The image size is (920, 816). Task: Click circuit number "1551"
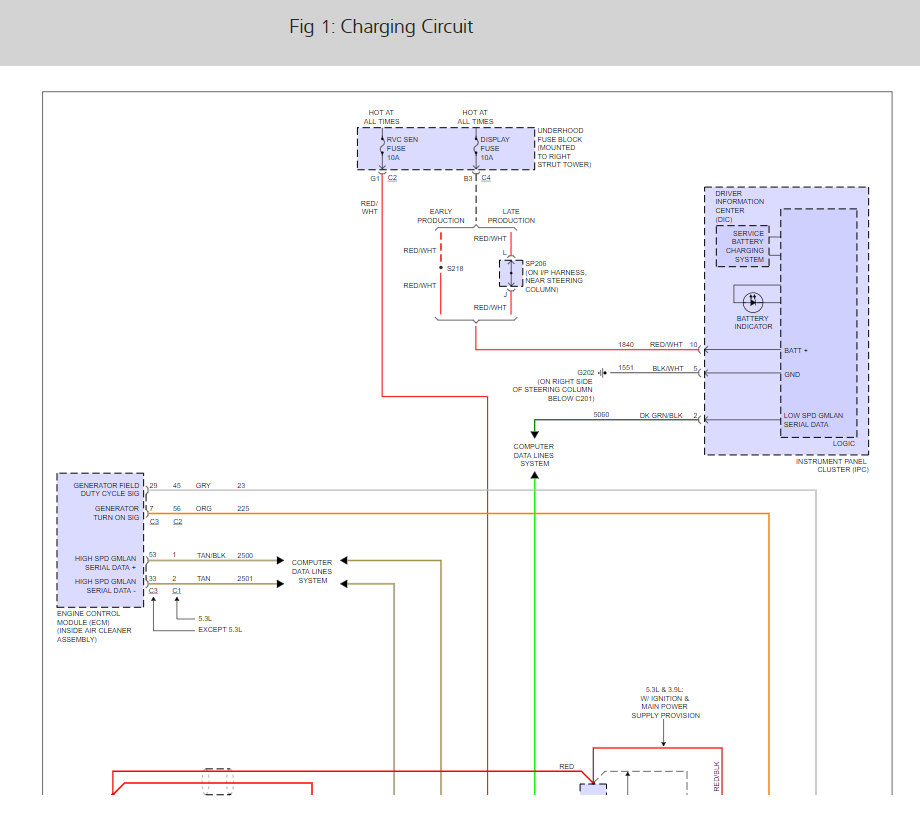pos(626,368)
